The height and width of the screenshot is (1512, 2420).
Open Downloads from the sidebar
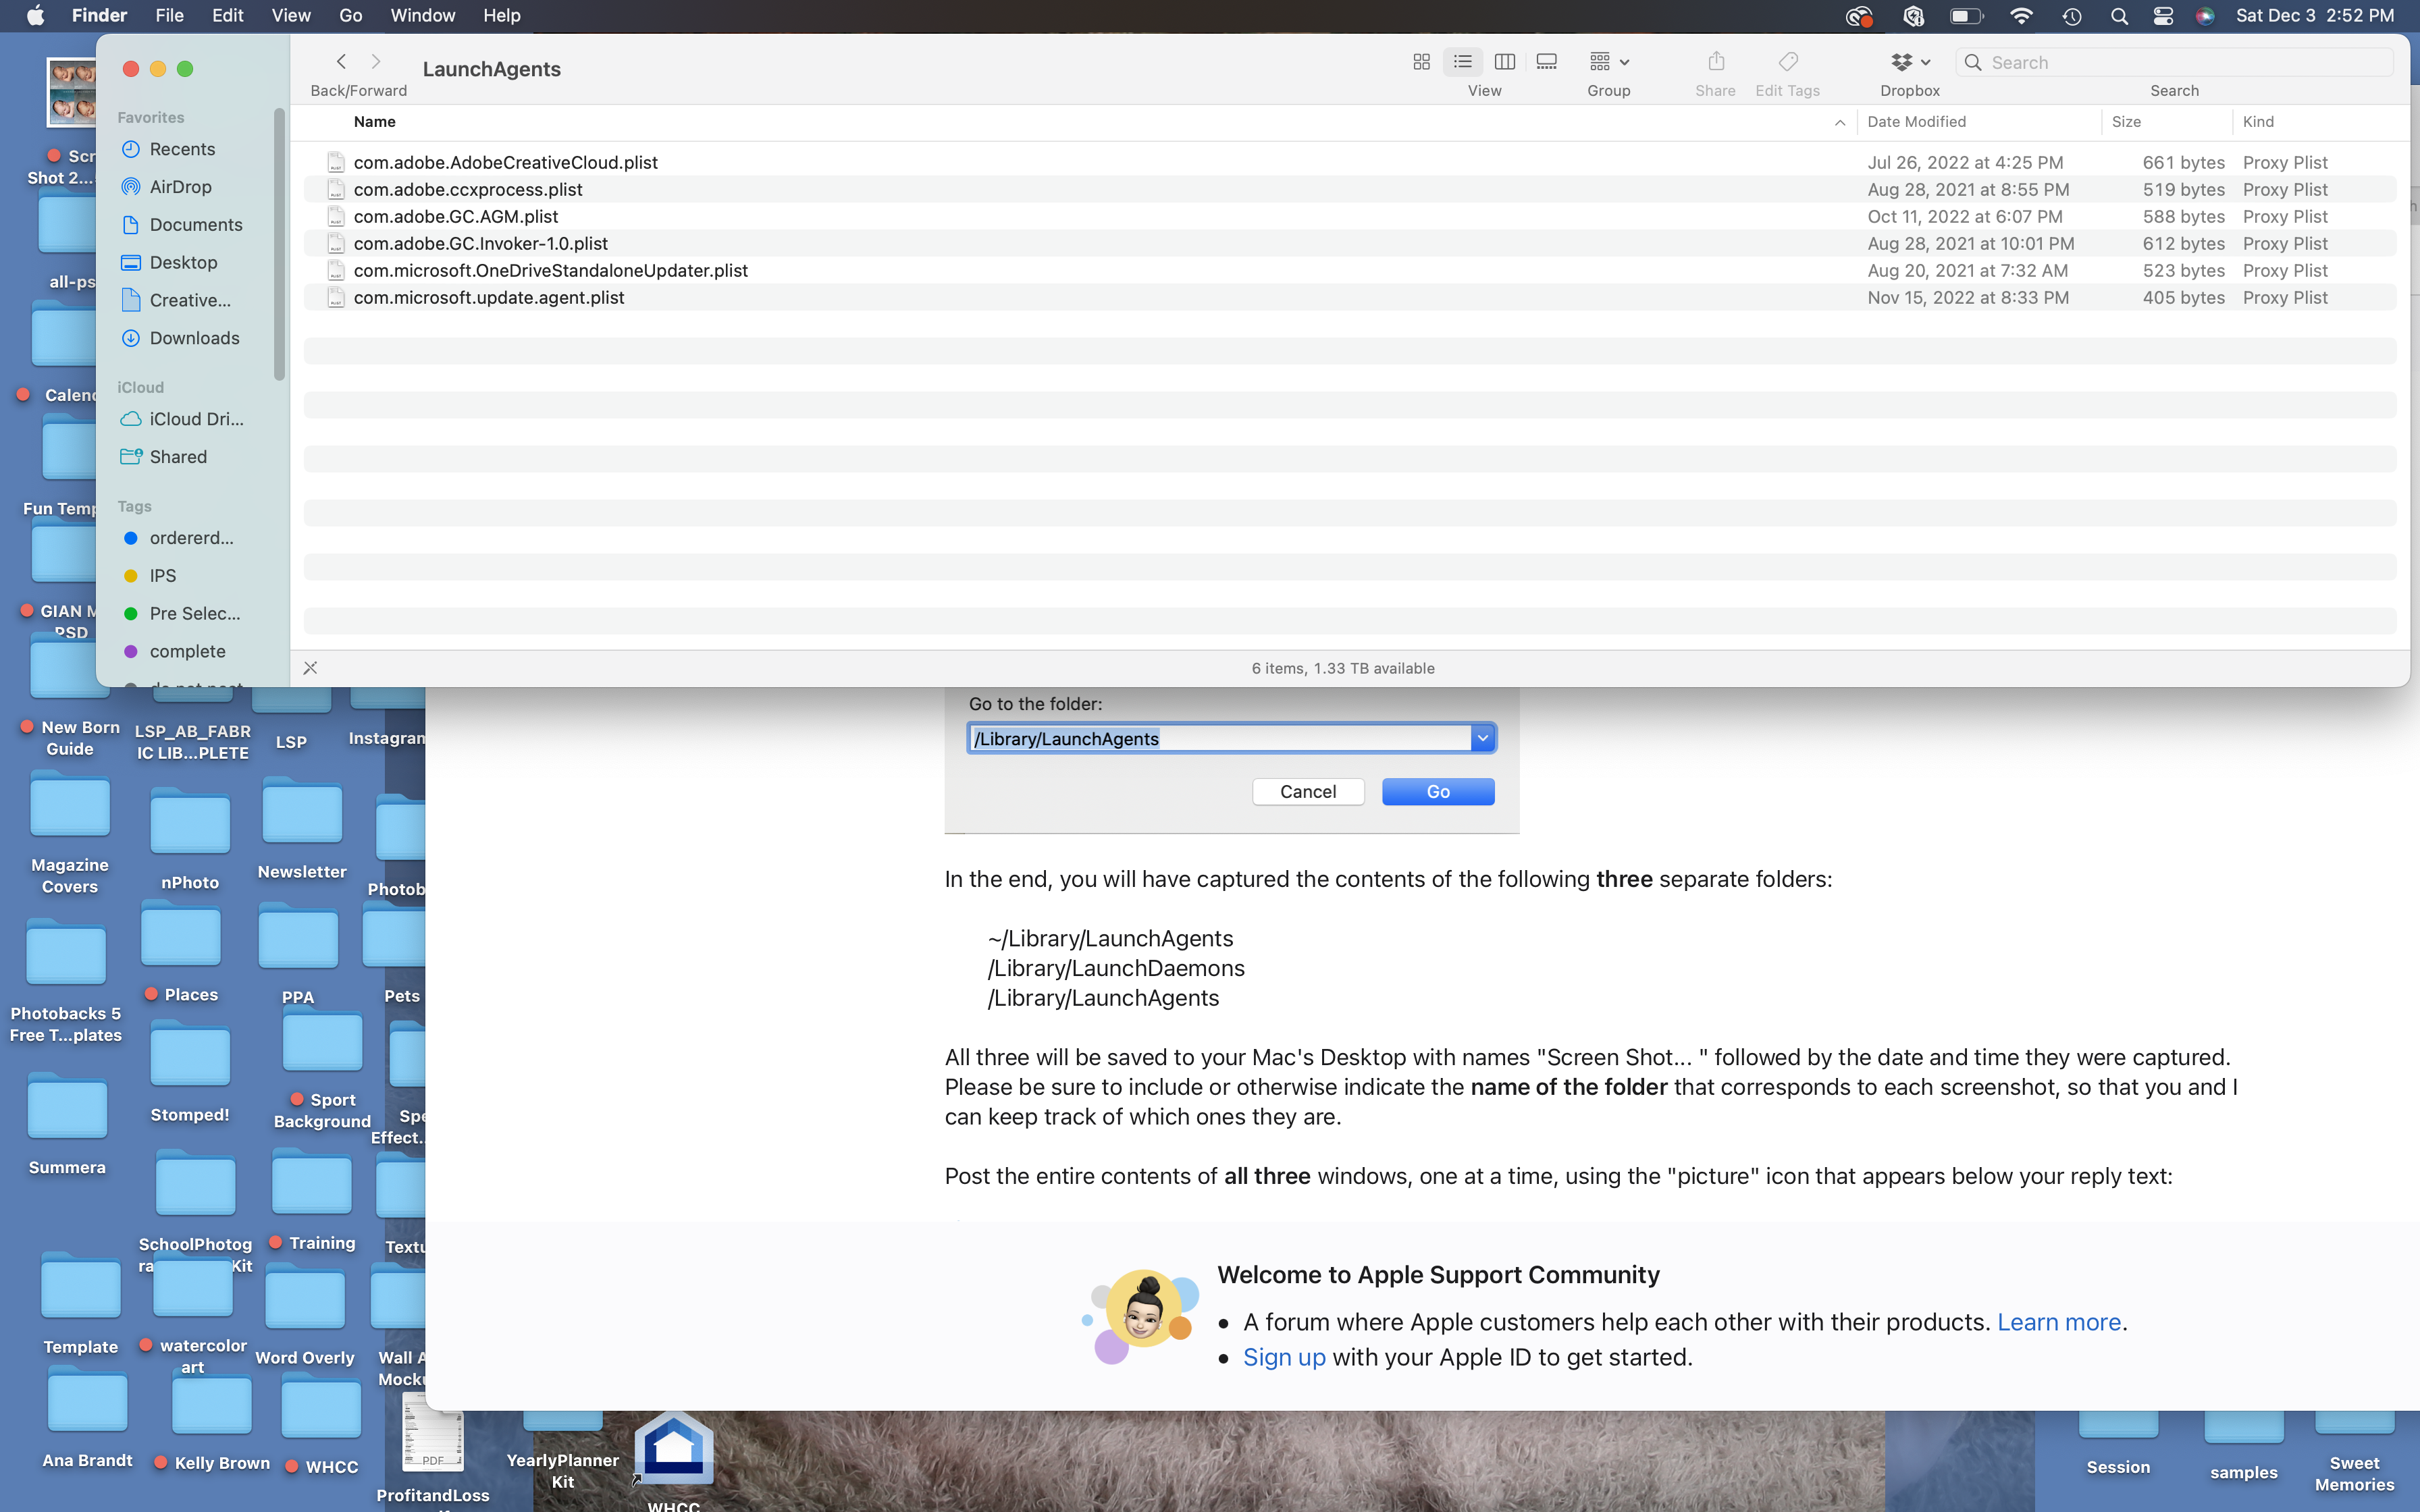coord(194,338)
